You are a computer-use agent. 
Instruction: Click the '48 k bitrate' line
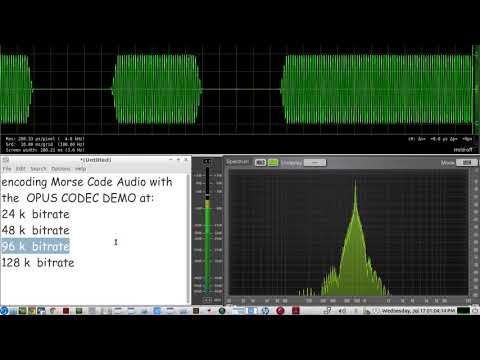35,230
